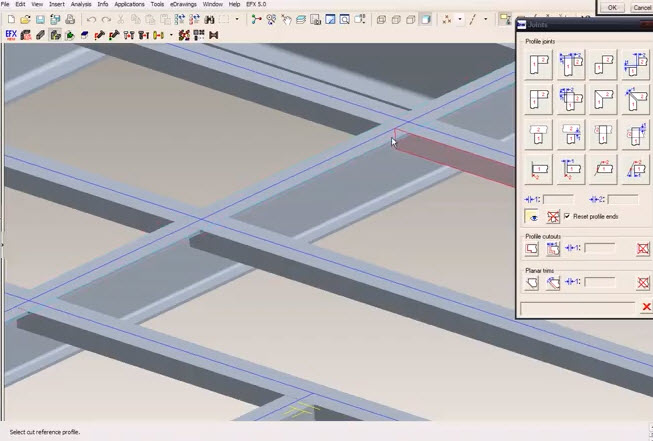653x441 pixels.
Task: Select the shaded display style cube
Action: click(426, 20)
